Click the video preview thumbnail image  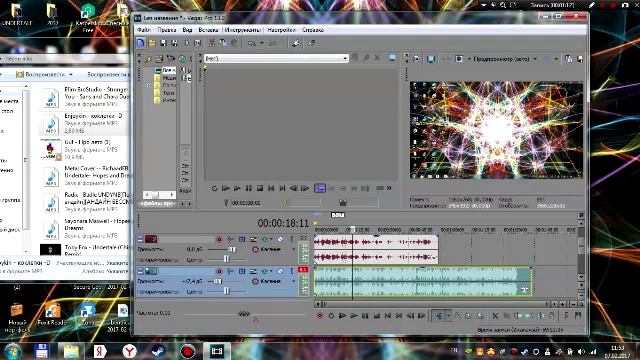pyautogui.click(x=496, y=130)
